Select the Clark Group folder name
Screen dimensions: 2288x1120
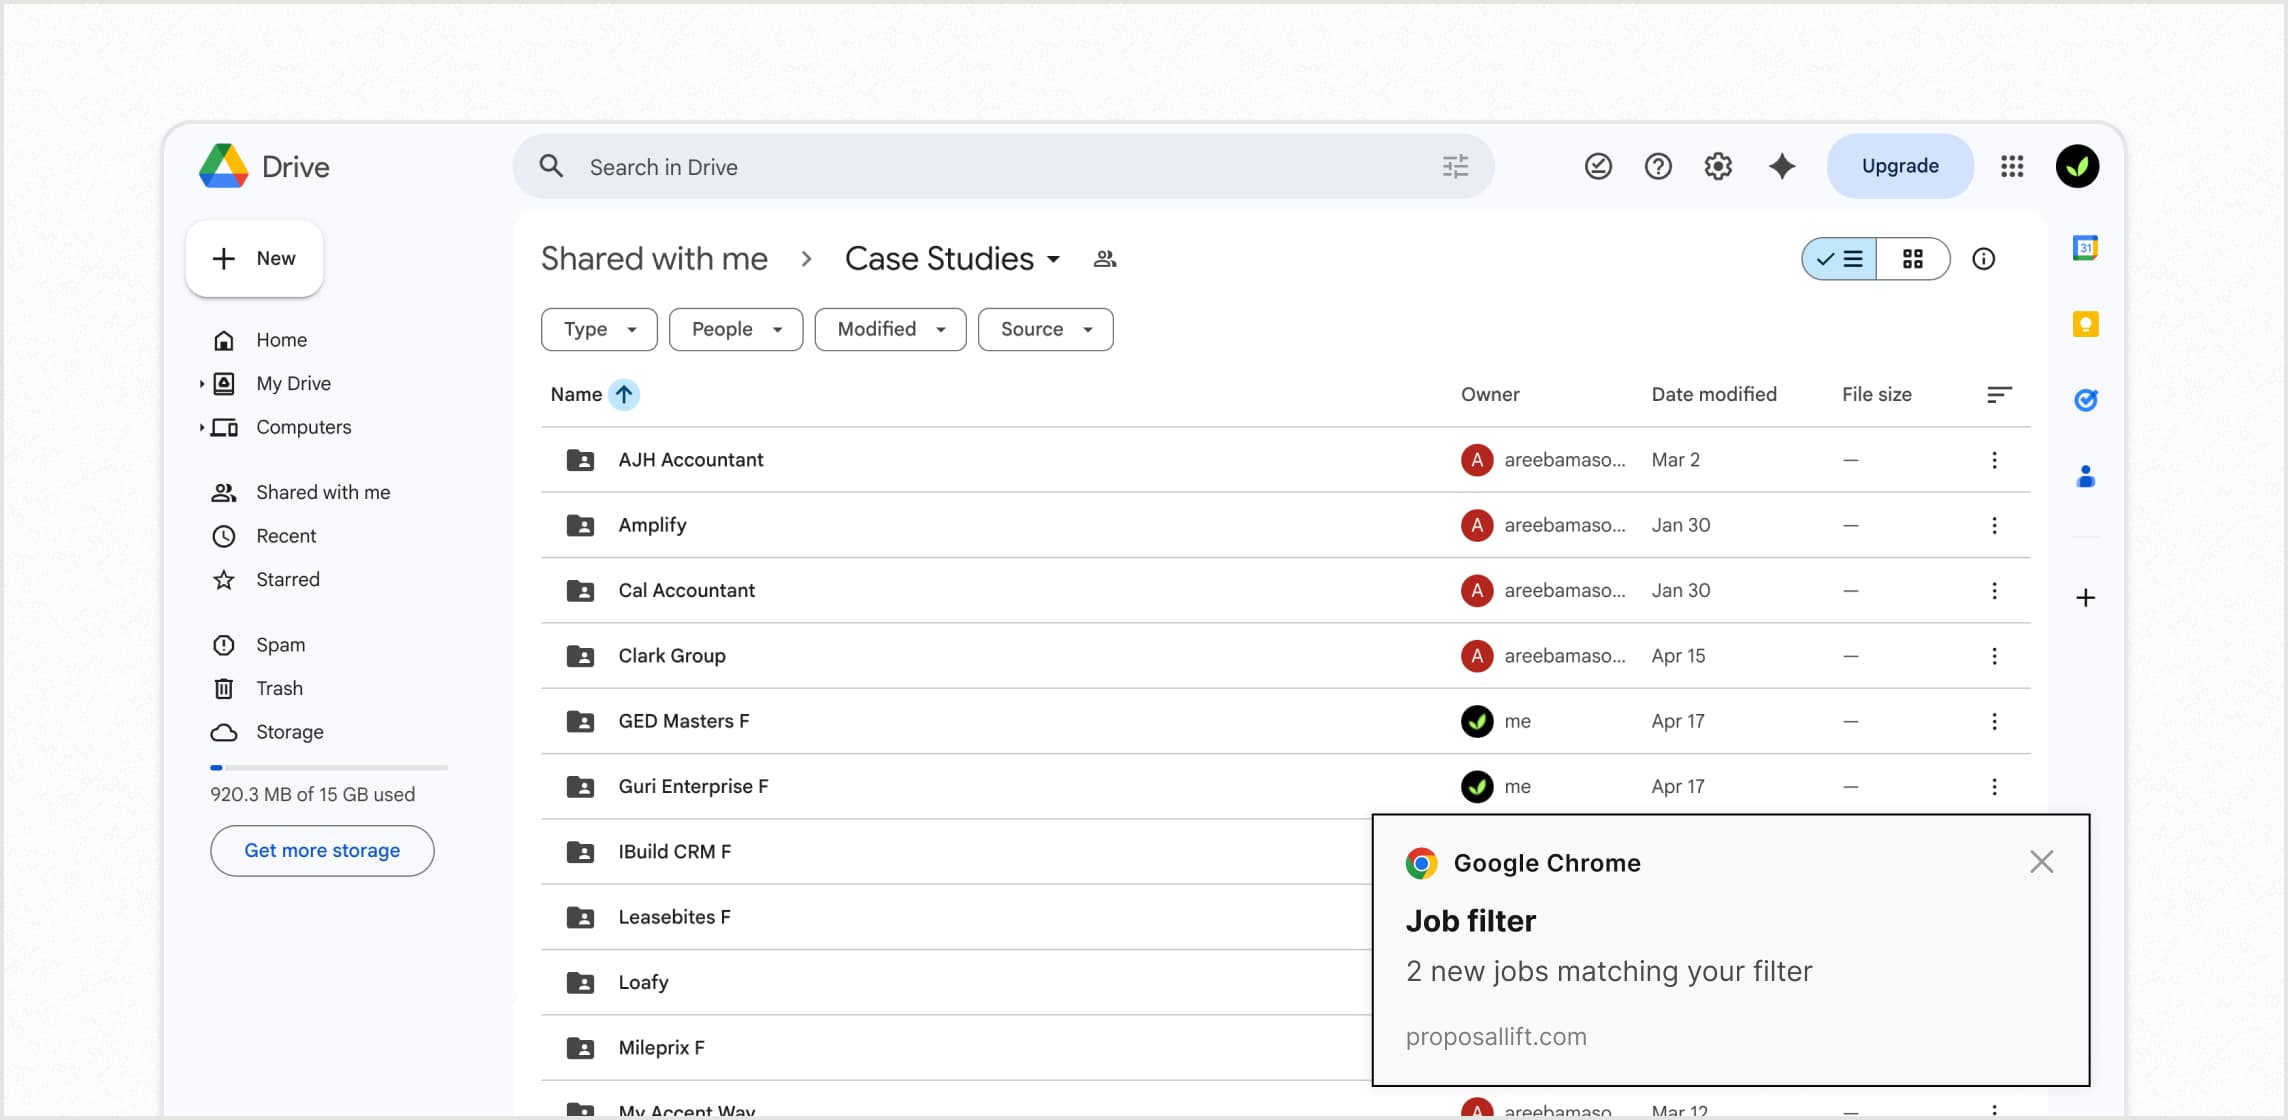pos(672,656)
